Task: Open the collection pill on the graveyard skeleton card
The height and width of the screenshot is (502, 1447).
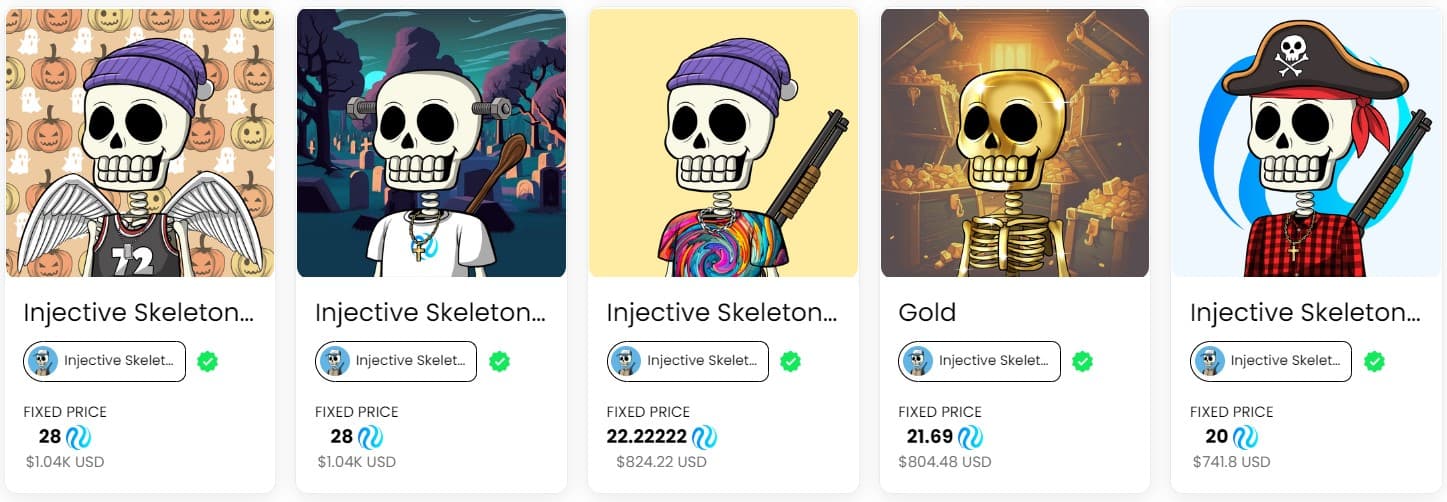Action: pyautogui.click(x=396, y=361)
